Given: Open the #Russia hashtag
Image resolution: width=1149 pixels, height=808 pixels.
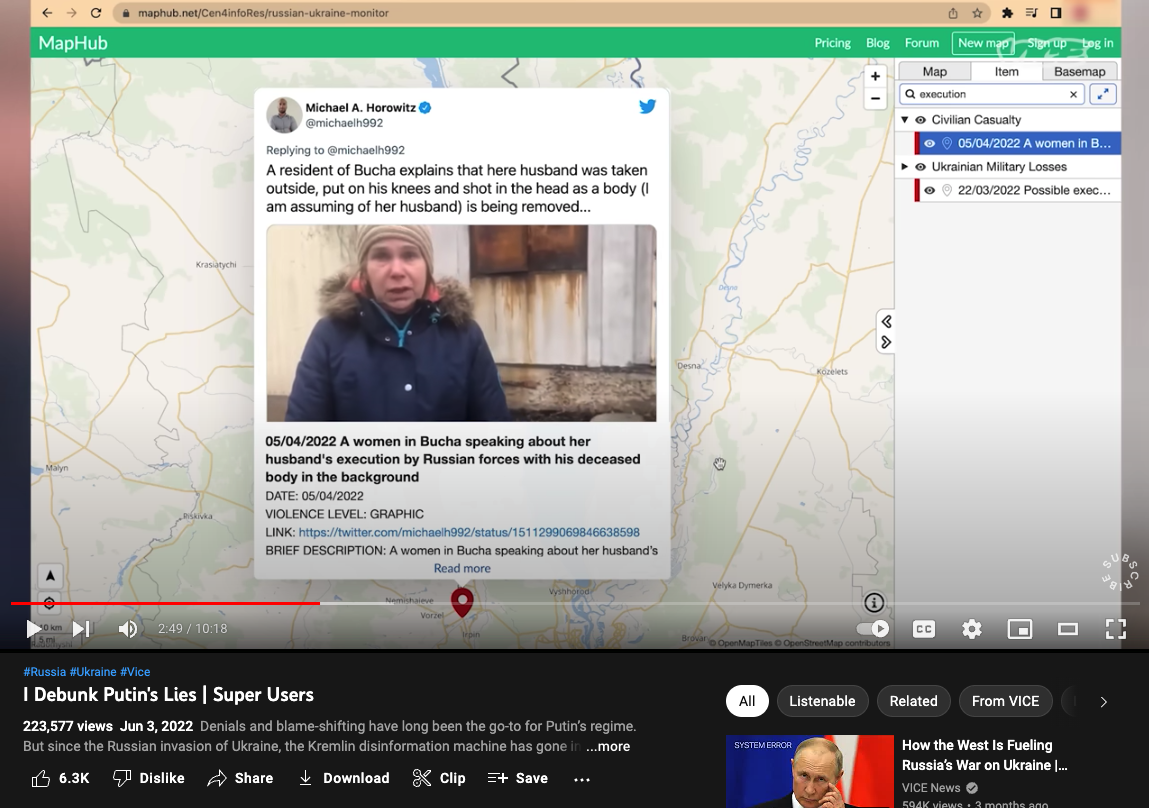Looking at the screenshot, I should click(x=44, y=672).
